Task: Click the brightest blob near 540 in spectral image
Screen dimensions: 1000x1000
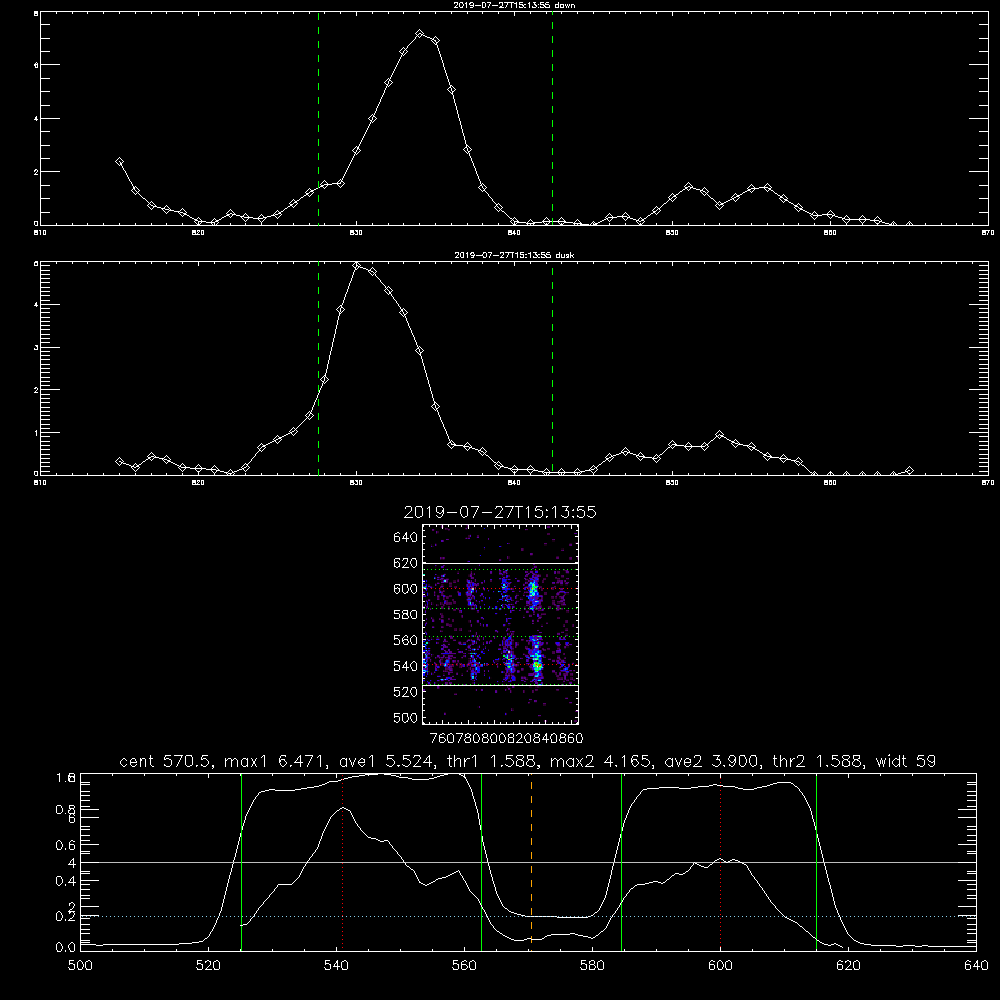Action: 537,665
